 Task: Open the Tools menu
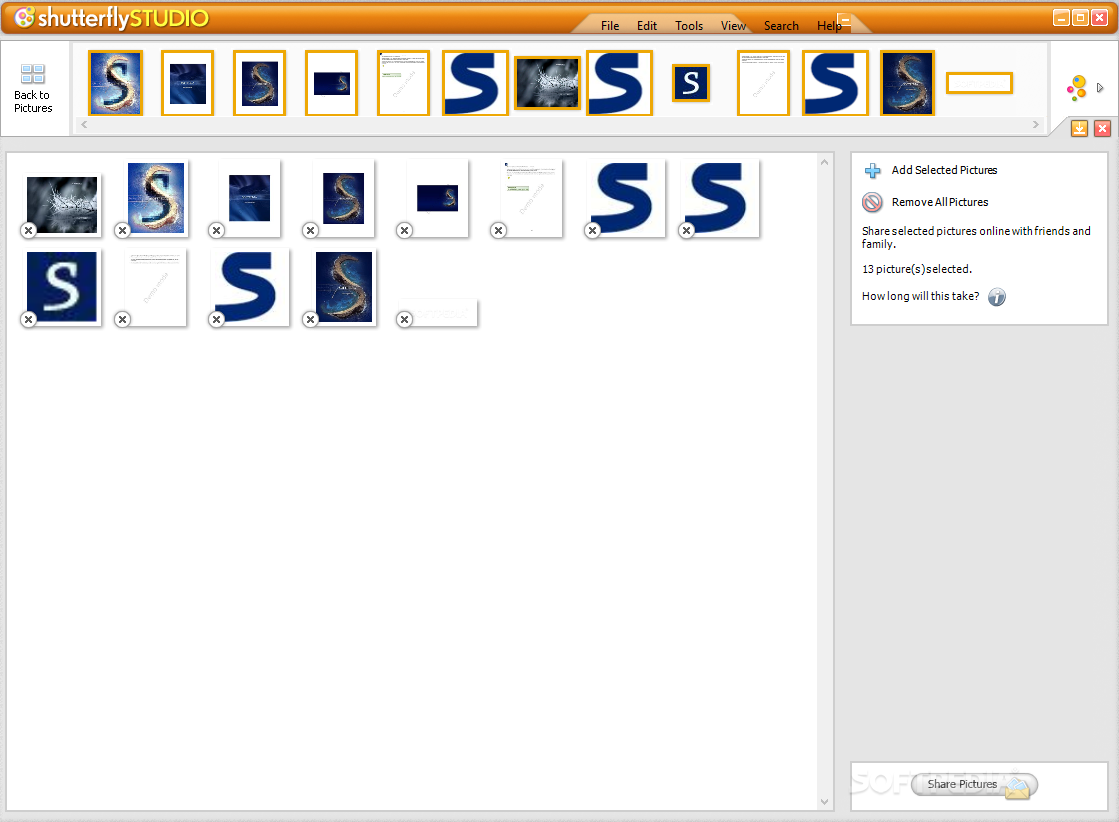tap(689, 26)
